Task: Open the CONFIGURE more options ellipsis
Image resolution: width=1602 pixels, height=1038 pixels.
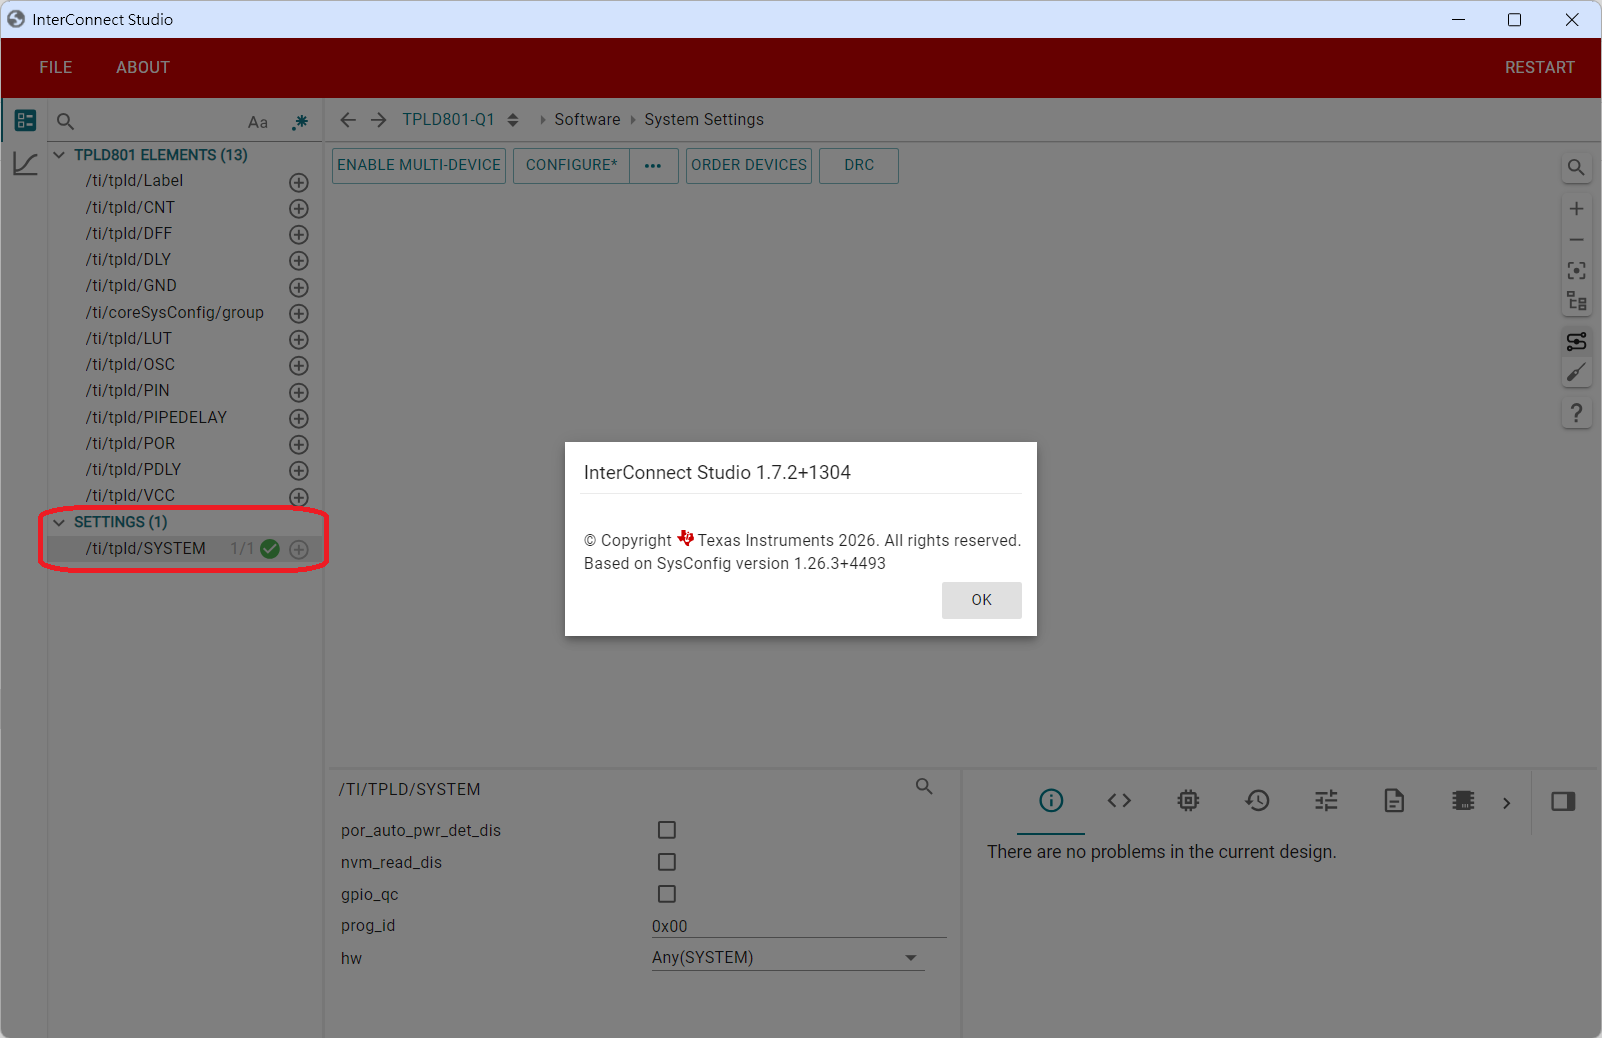Action: pos(653,166)
